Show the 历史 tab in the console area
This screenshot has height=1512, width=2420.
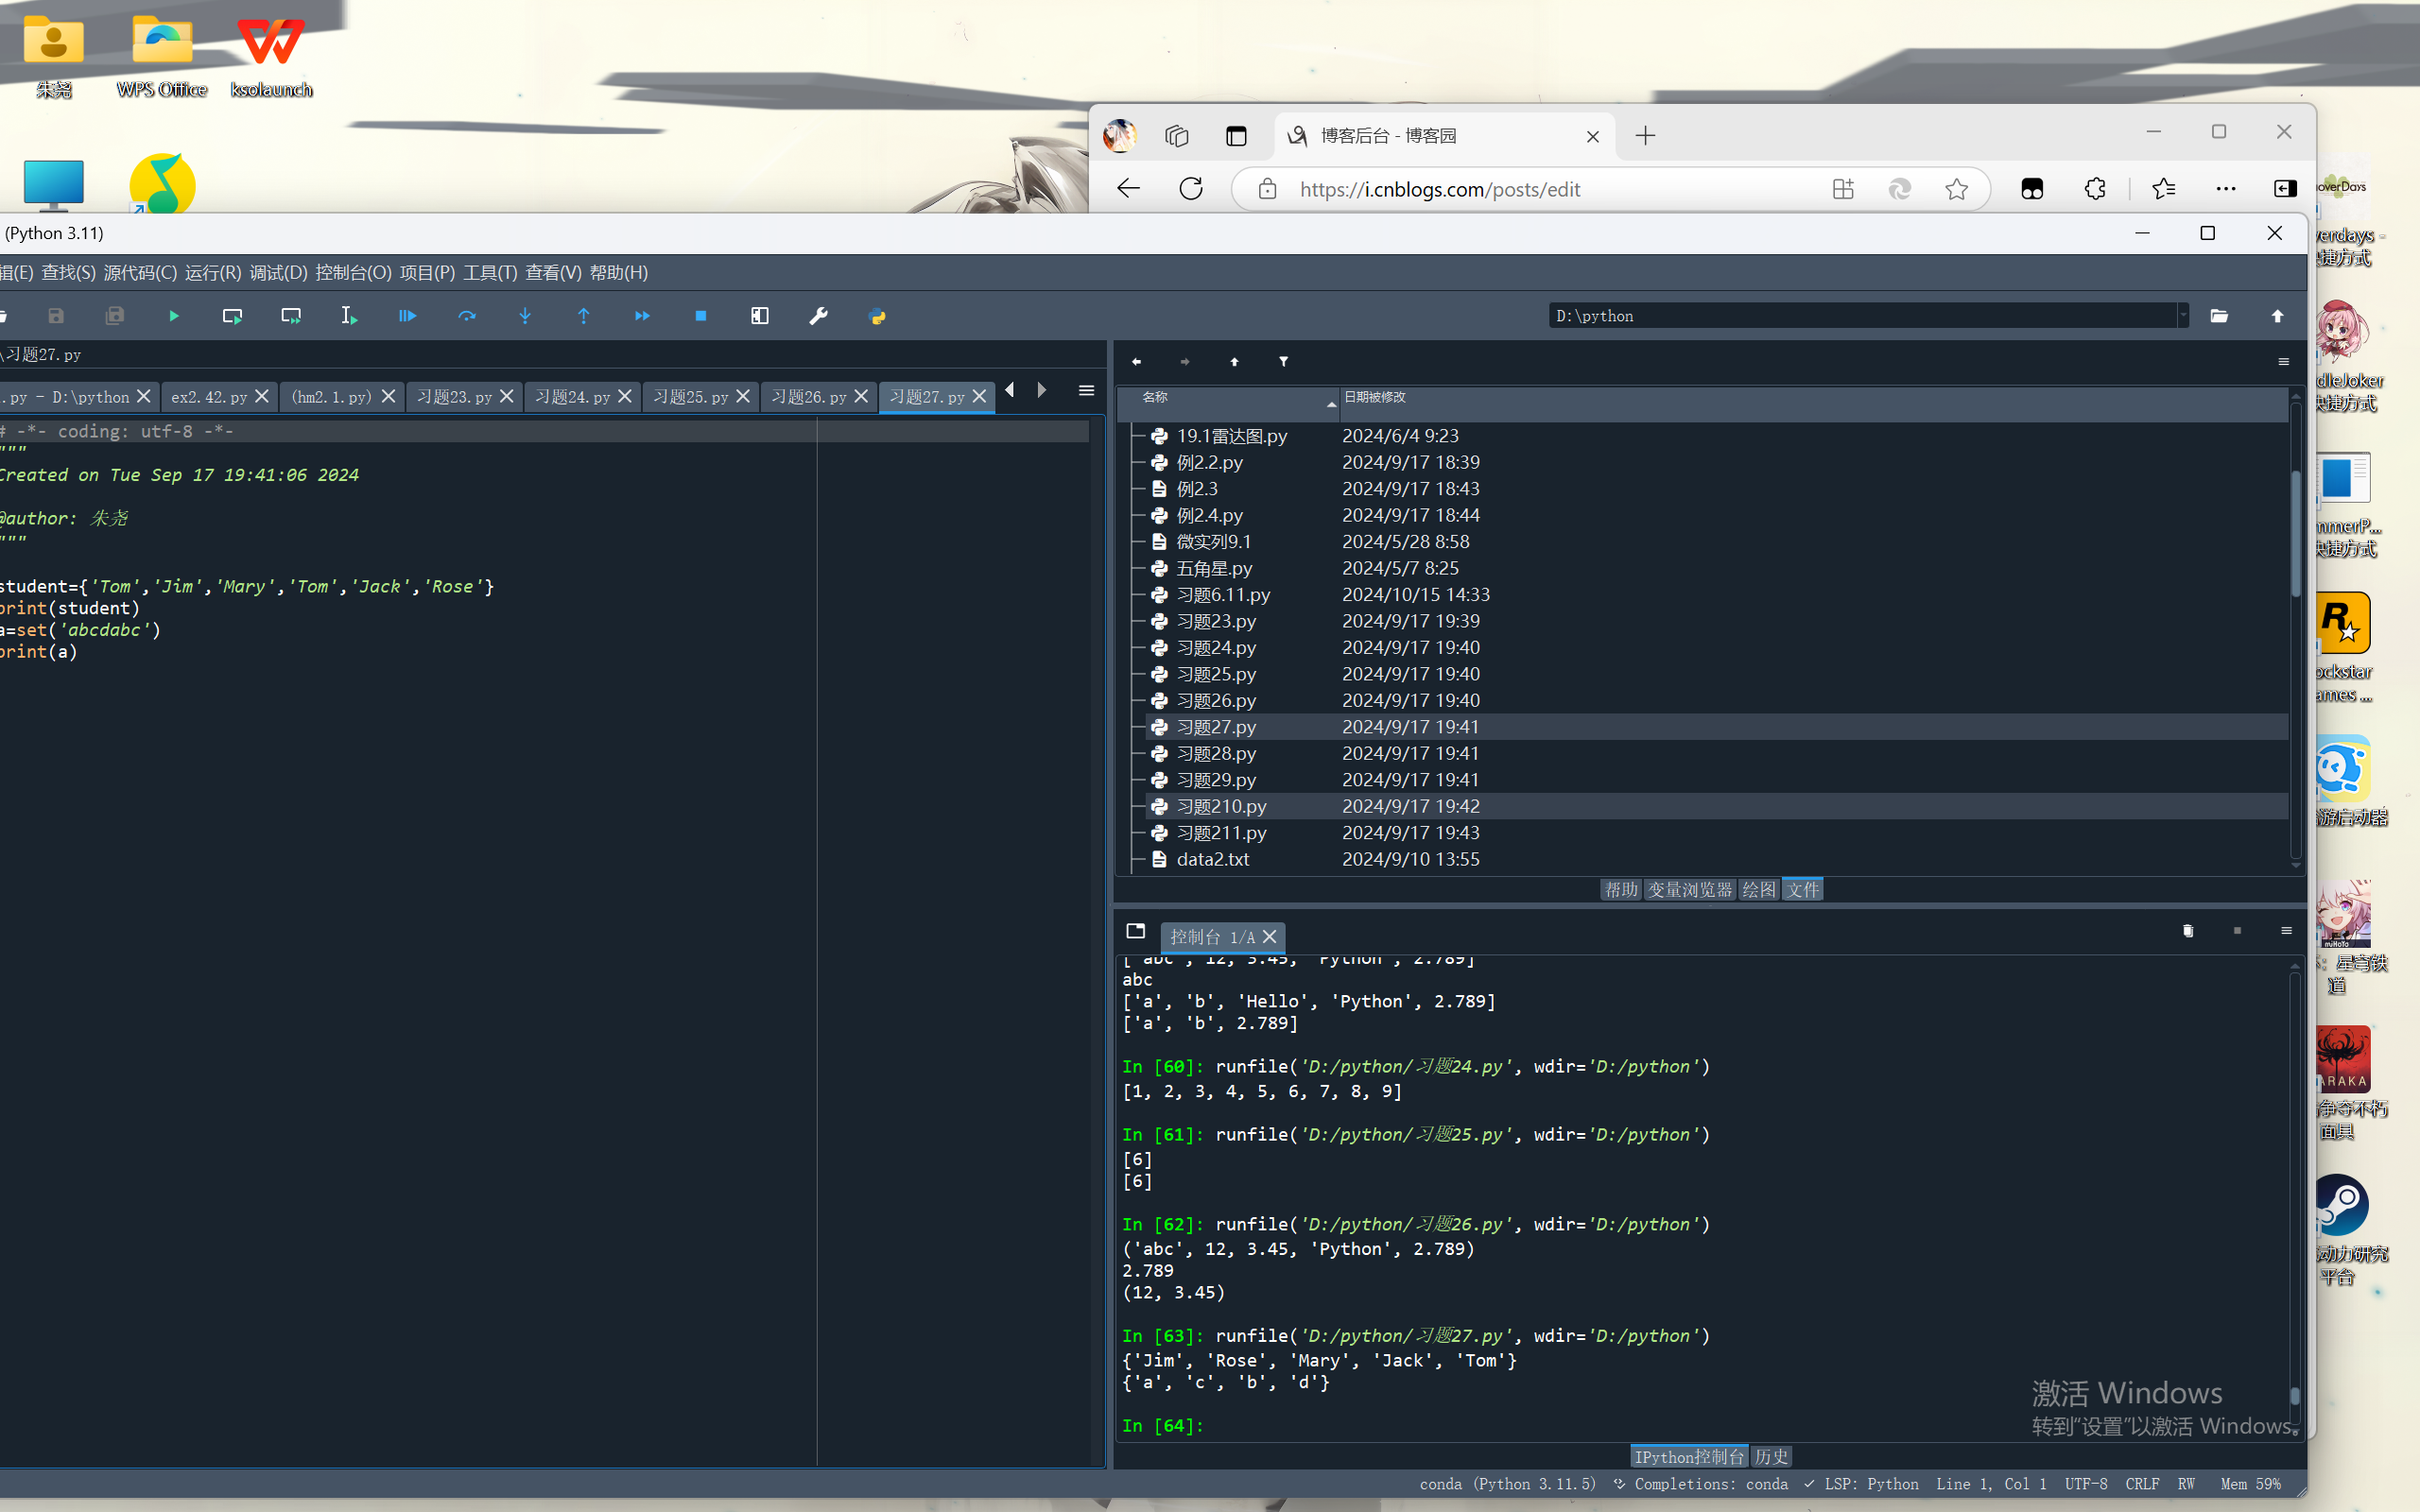tap(1771, 1457)
